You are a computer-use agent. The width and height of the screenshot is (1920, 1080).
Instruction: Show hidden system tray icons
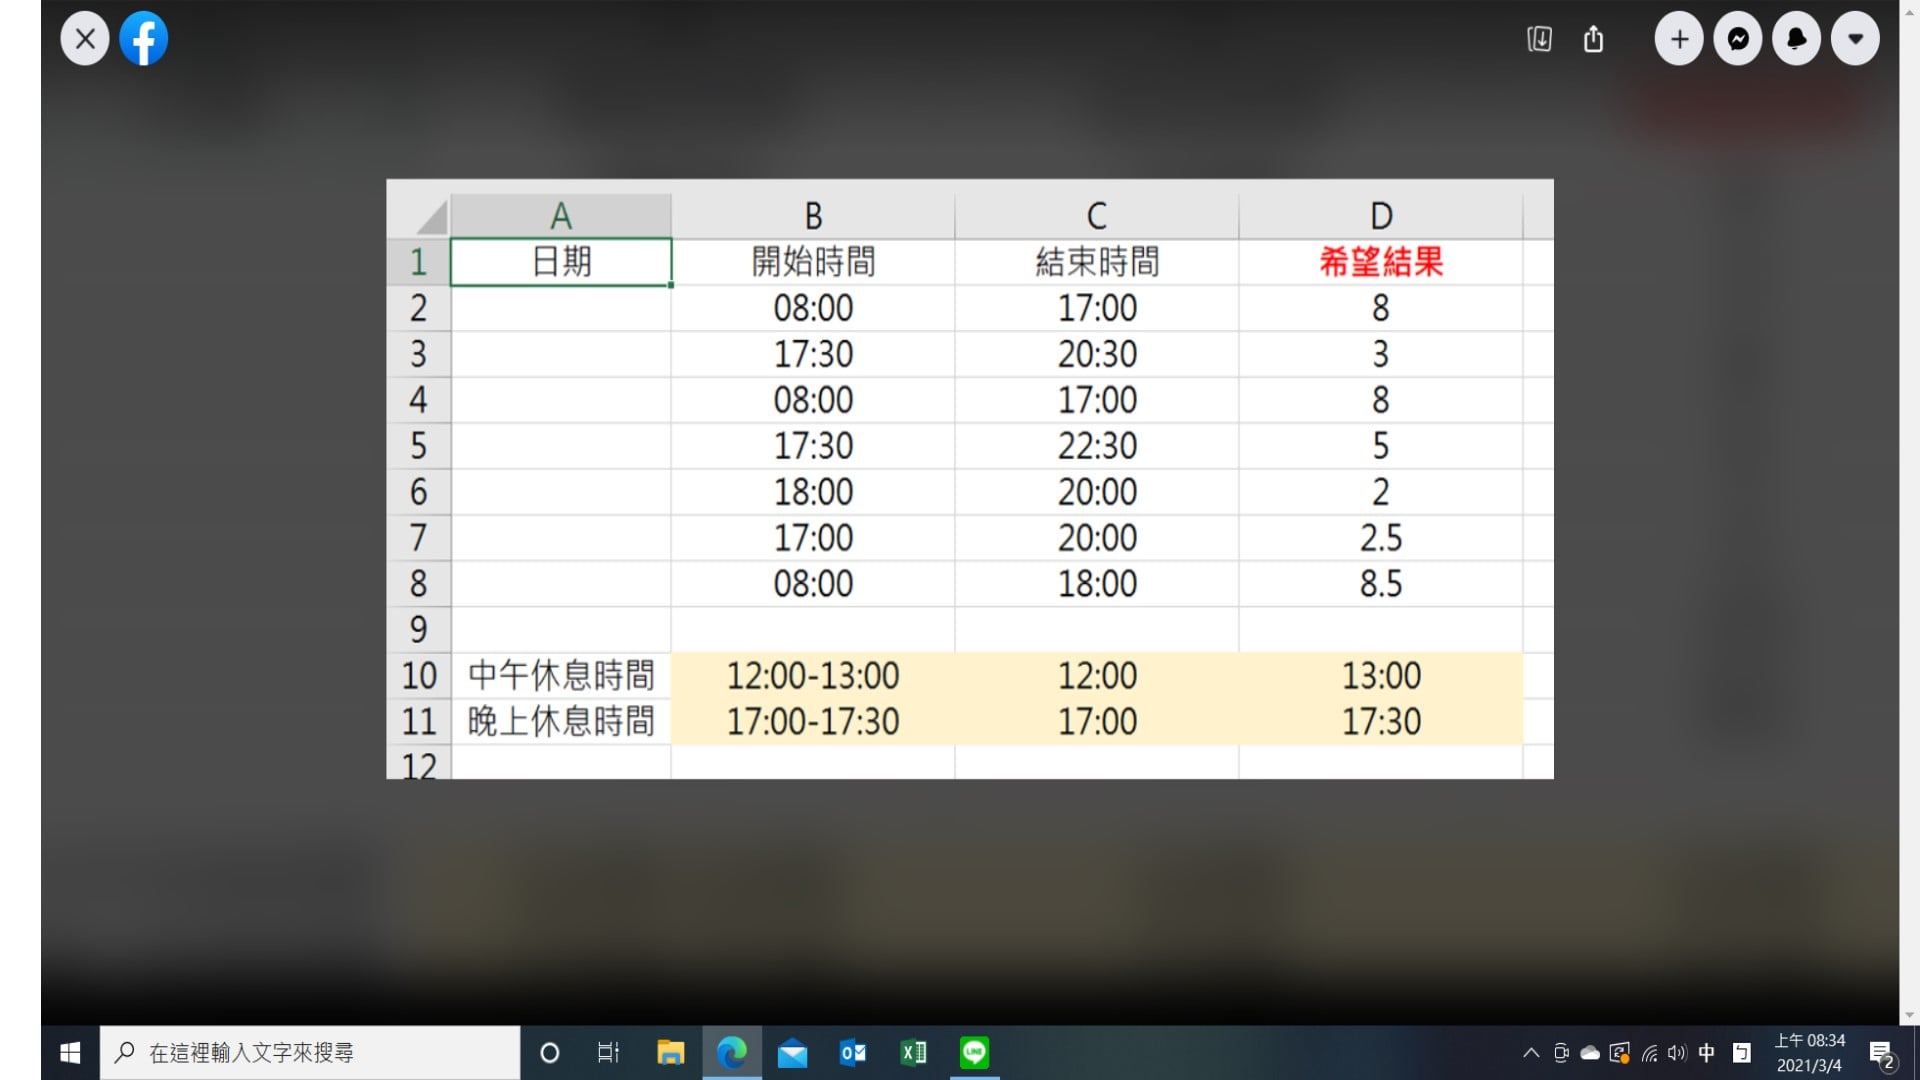[1531, 1053]
